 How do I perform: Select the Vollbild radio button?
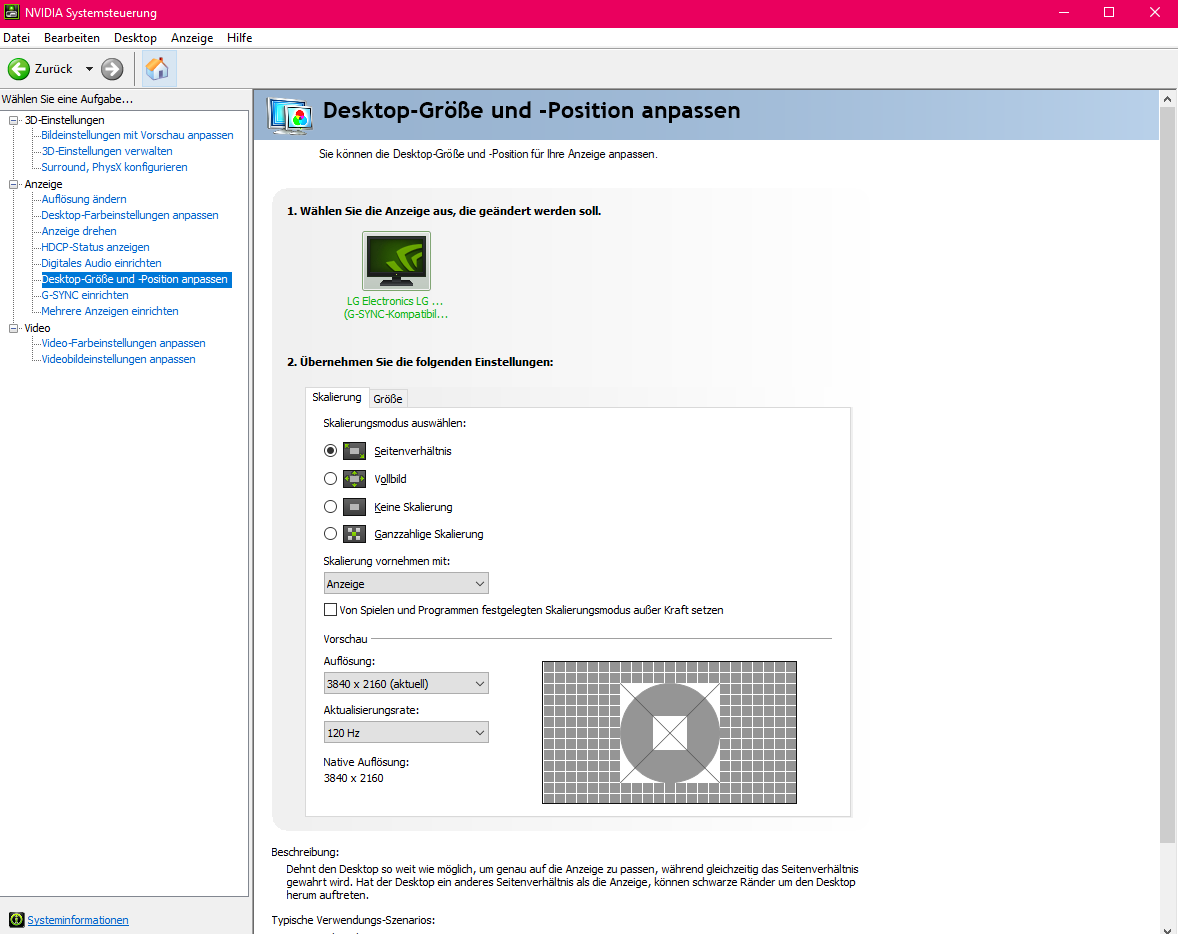[331, 479]
